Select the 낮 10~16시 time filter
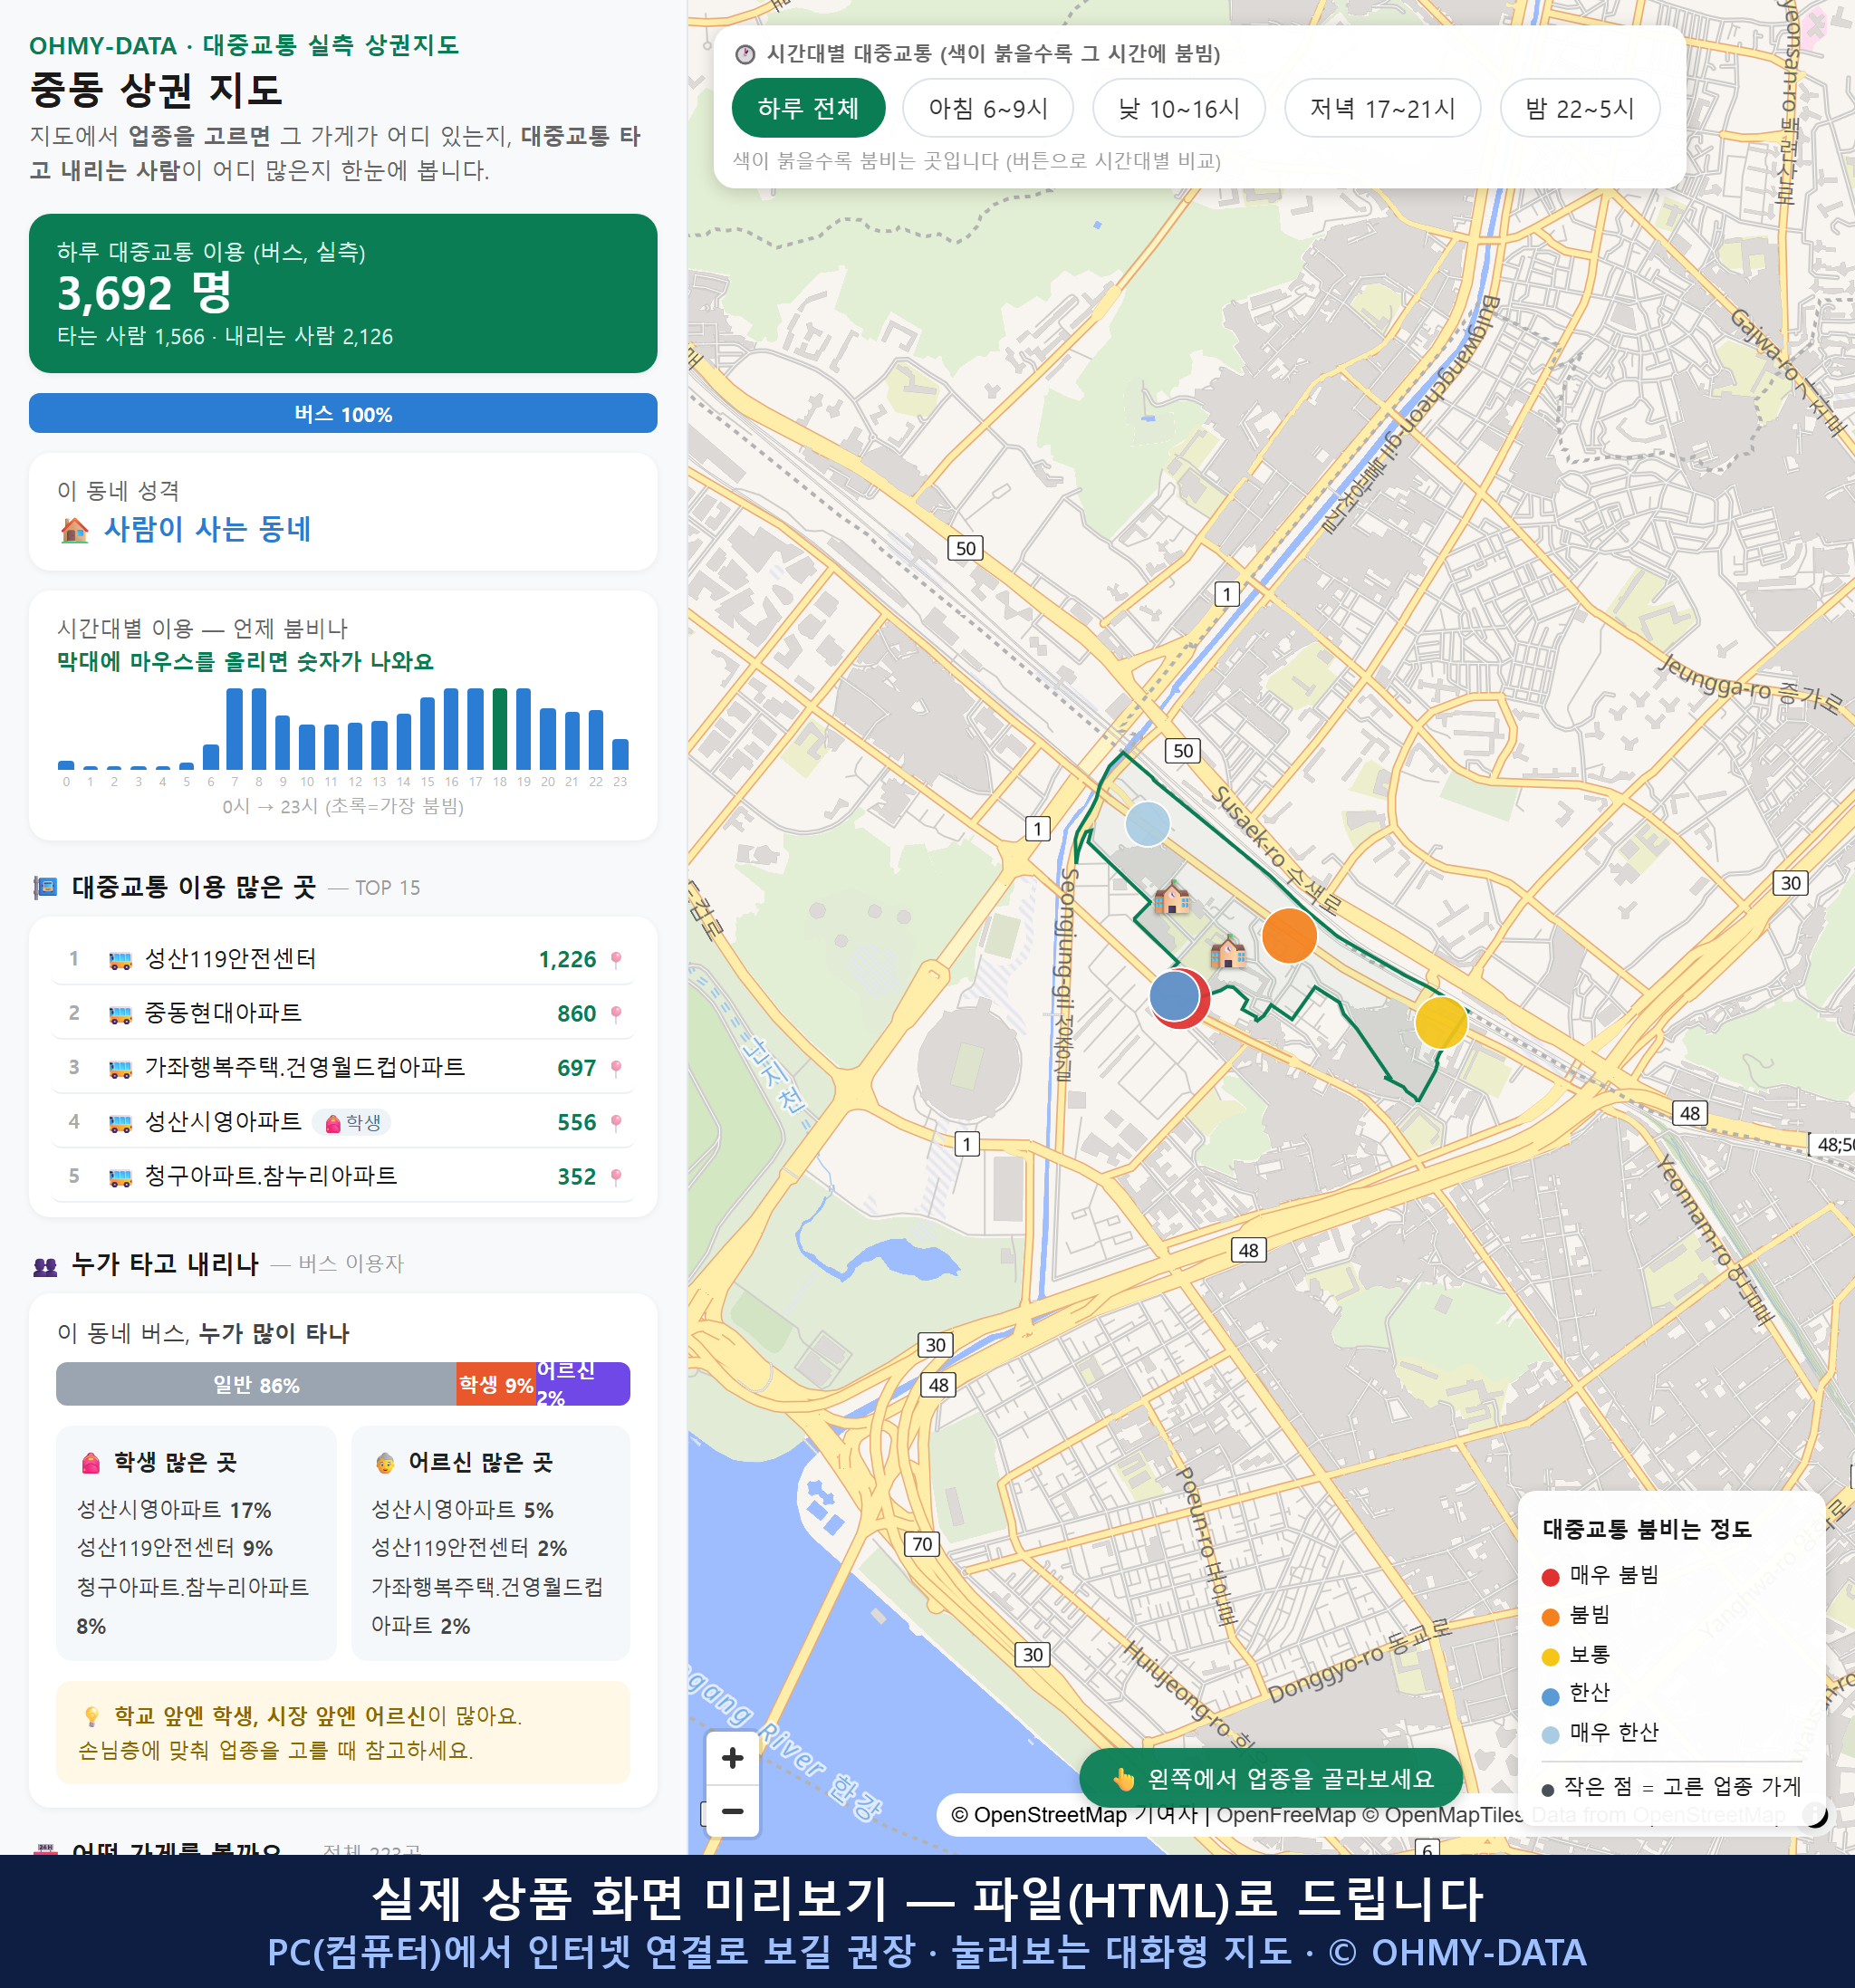The image size is (1855, 1988). coord(1179,108)
